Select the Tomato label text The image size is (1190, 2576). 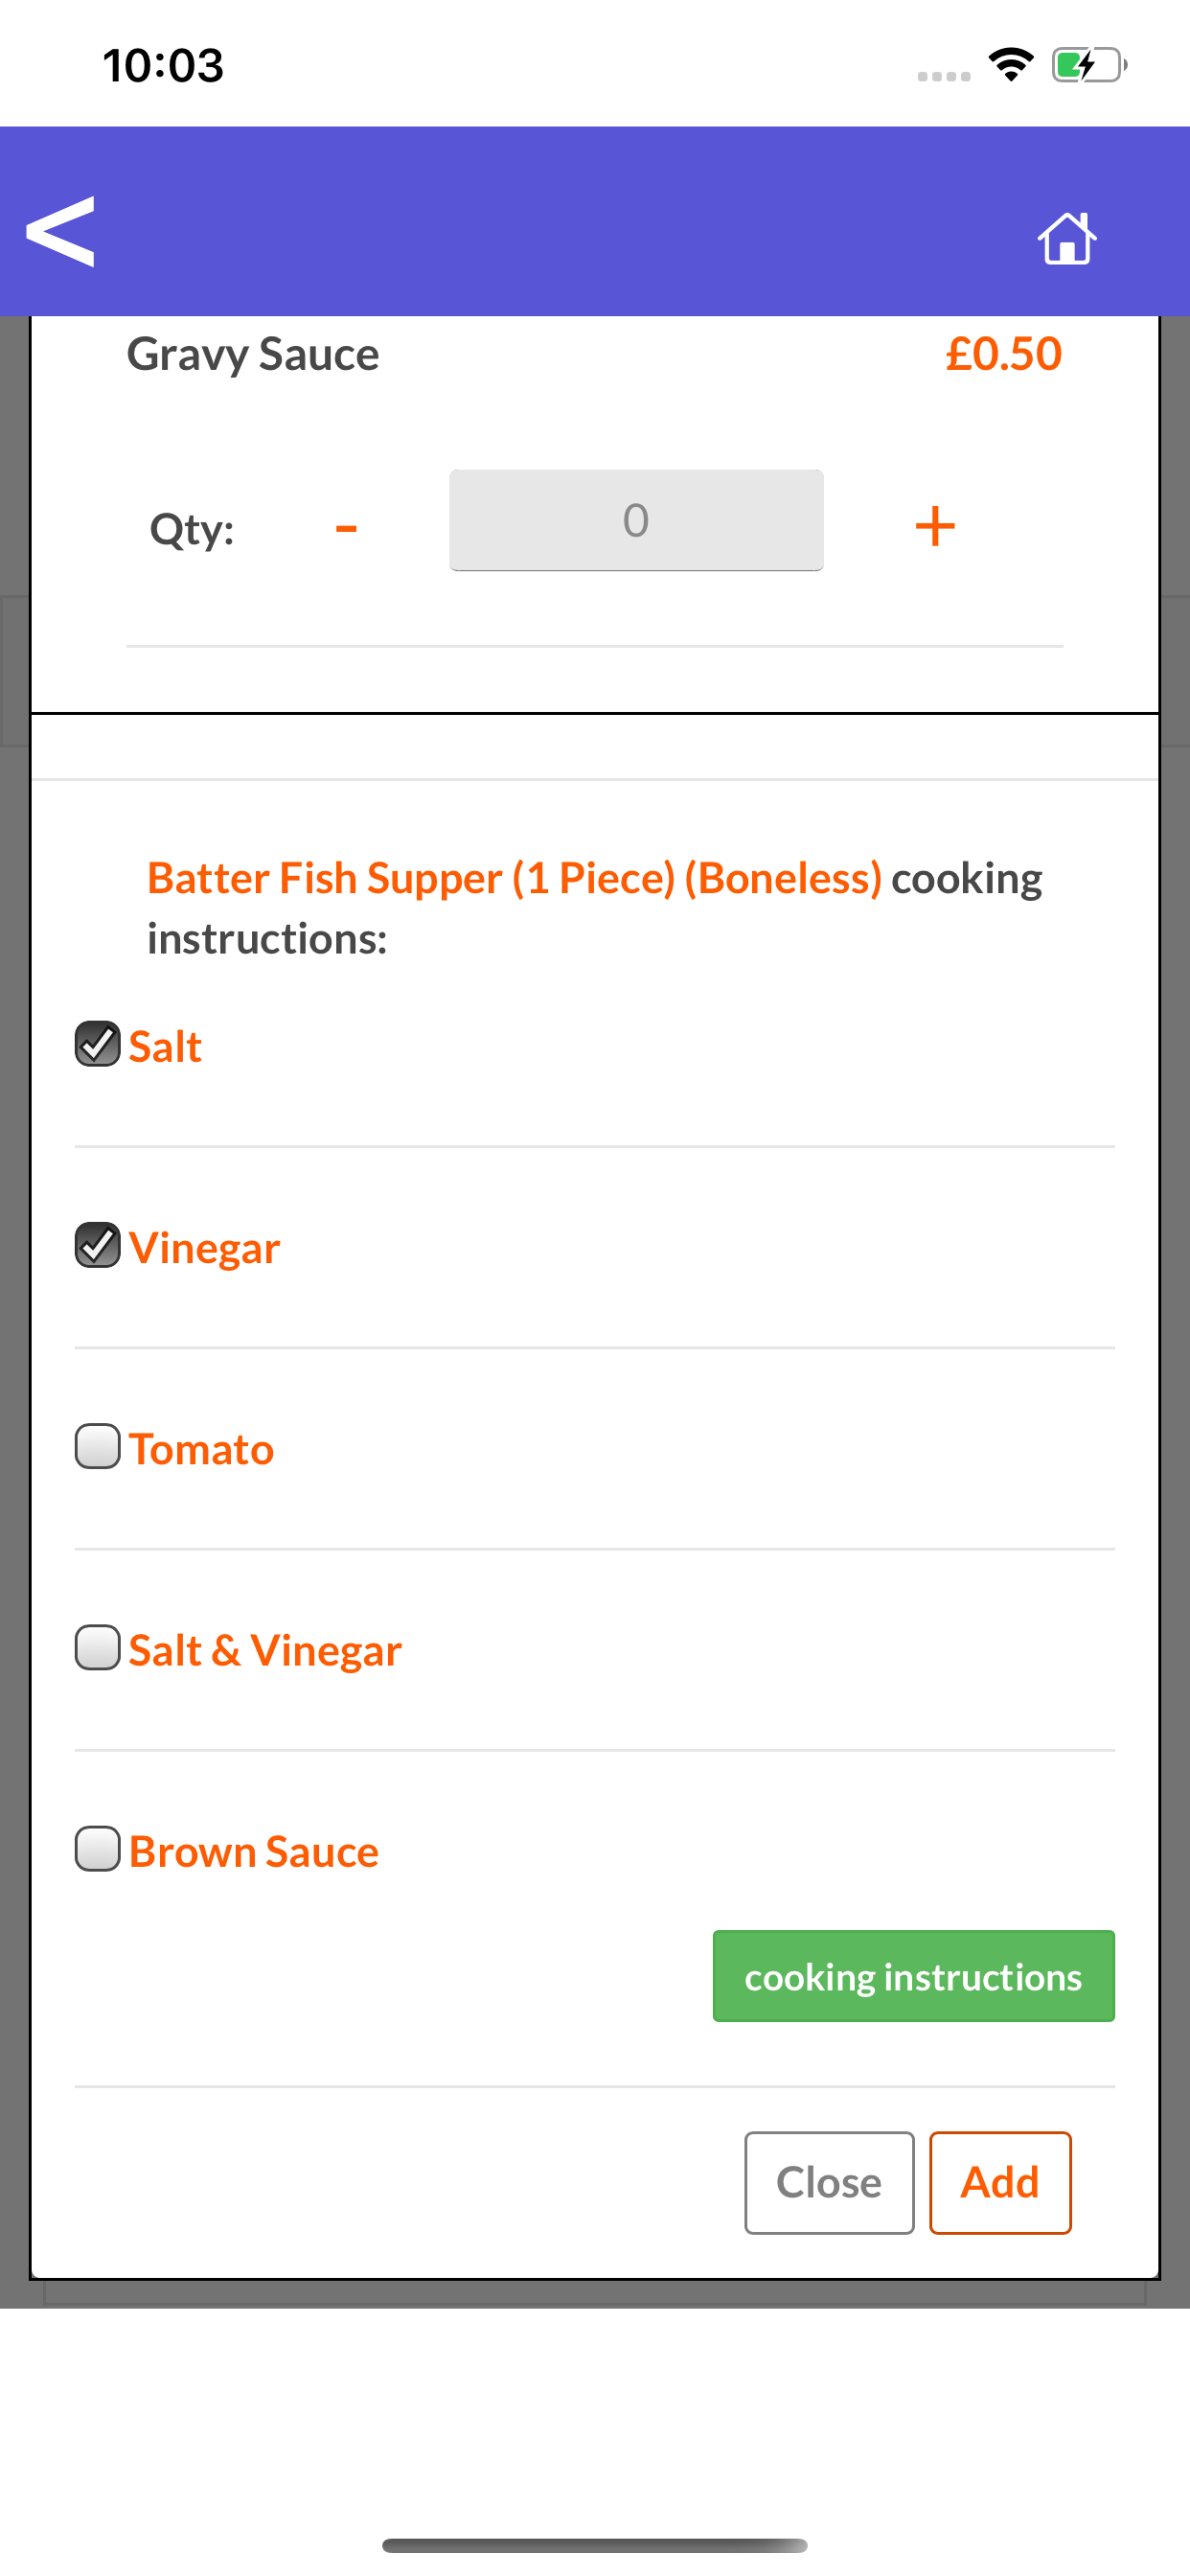coord(201,1449)
